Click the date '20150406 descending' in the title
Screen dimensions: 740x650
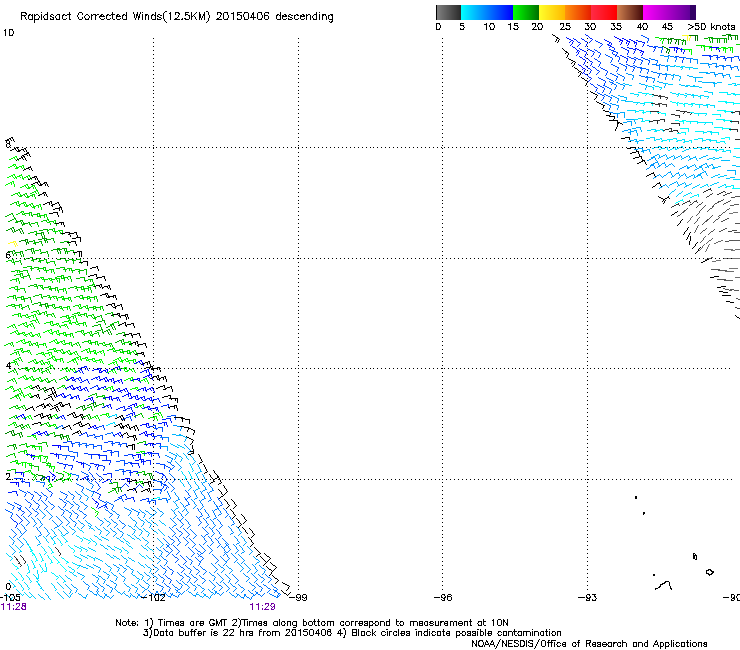pyautogui.click(x=274, y=17)
